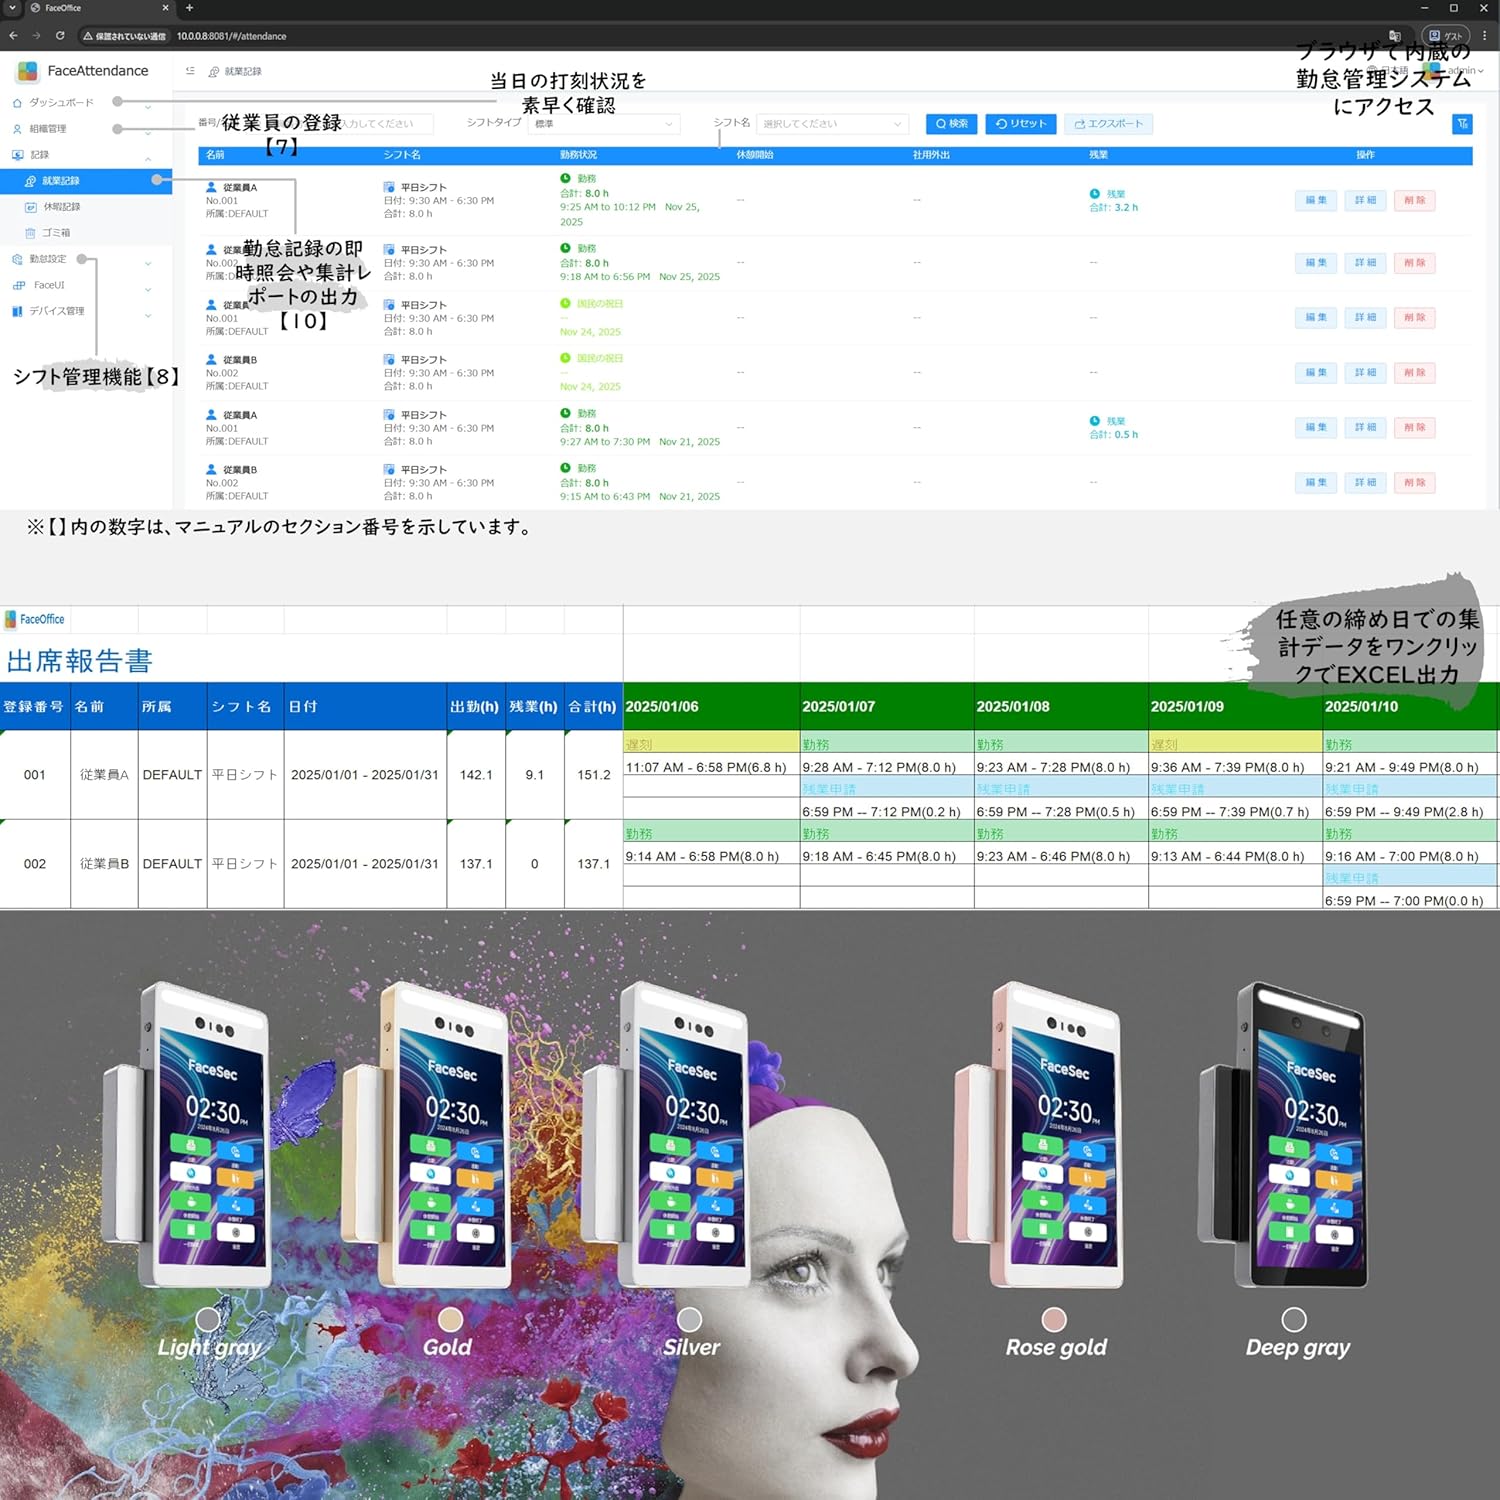Open the シフトタイプ dropdown showing 標準
The image size is (1500, 1500).
tap(603, 124)
